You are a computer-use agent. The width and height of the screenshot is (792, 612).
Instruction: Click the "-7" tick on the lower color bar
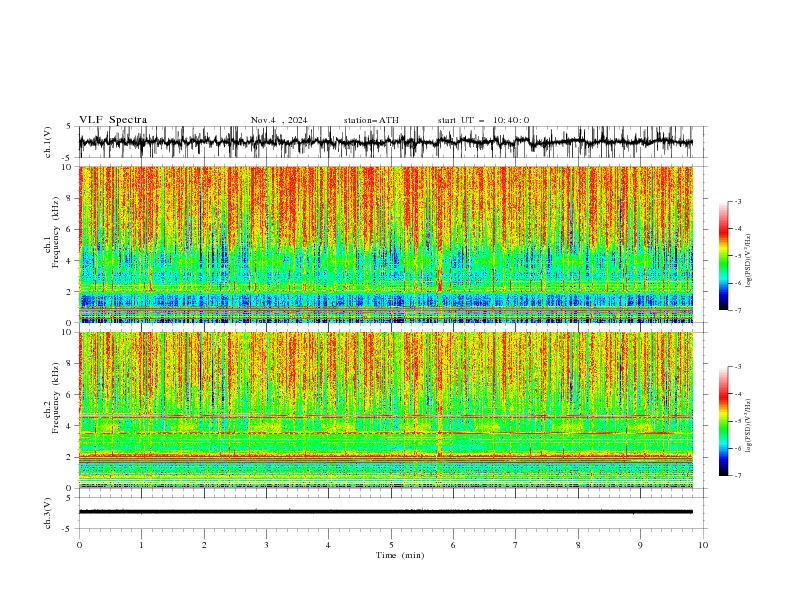737,476
